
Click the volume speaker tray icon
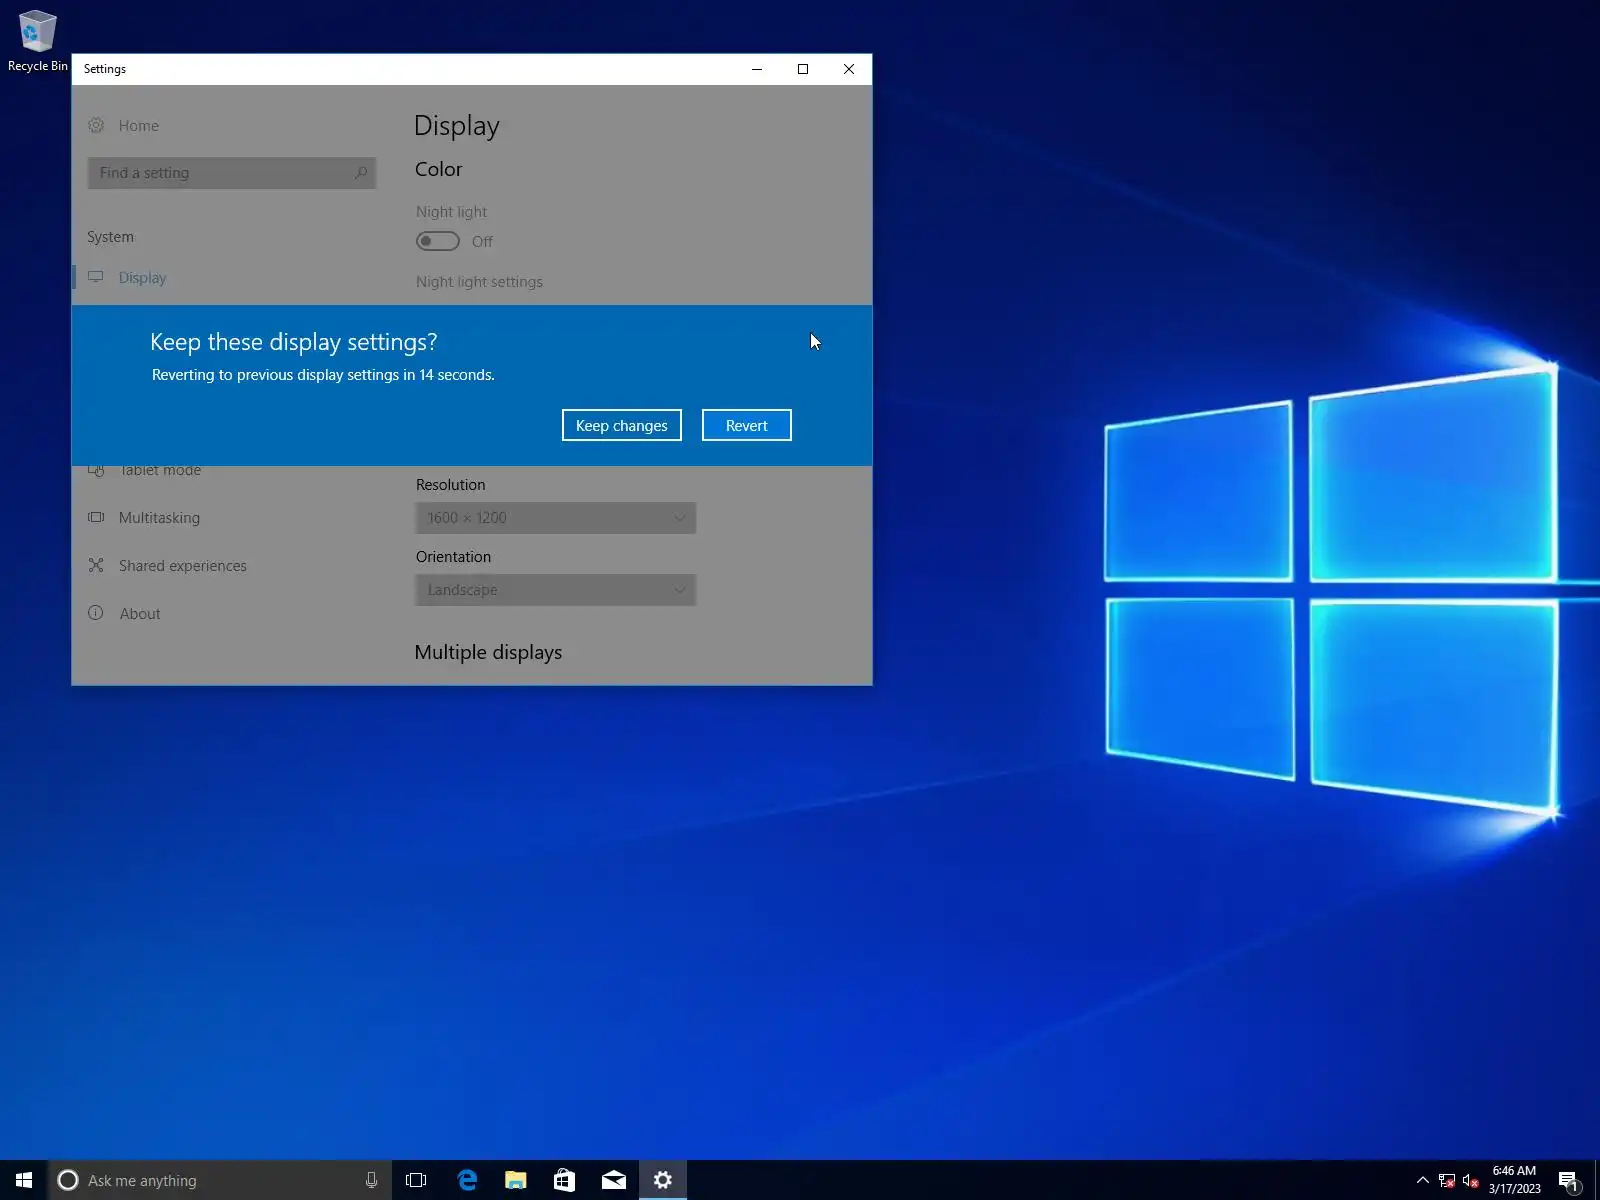[x=1470, y=1181]
